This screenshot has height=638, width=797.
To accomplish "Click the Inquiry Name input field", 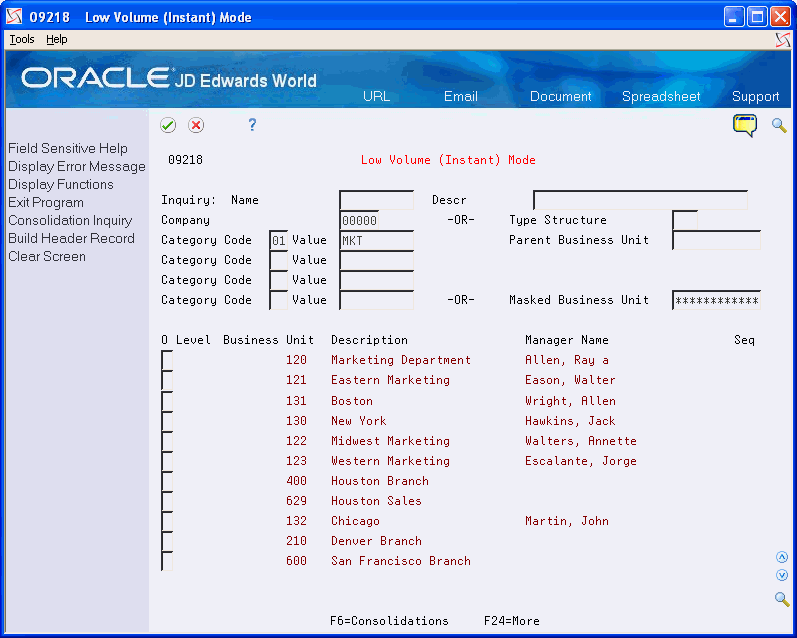I will click(x=377, y=200).
